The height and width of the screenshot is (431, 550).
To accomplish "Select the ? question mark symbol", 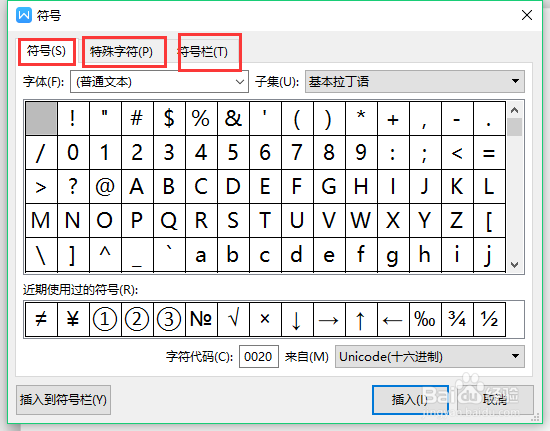I will (73, 187).
